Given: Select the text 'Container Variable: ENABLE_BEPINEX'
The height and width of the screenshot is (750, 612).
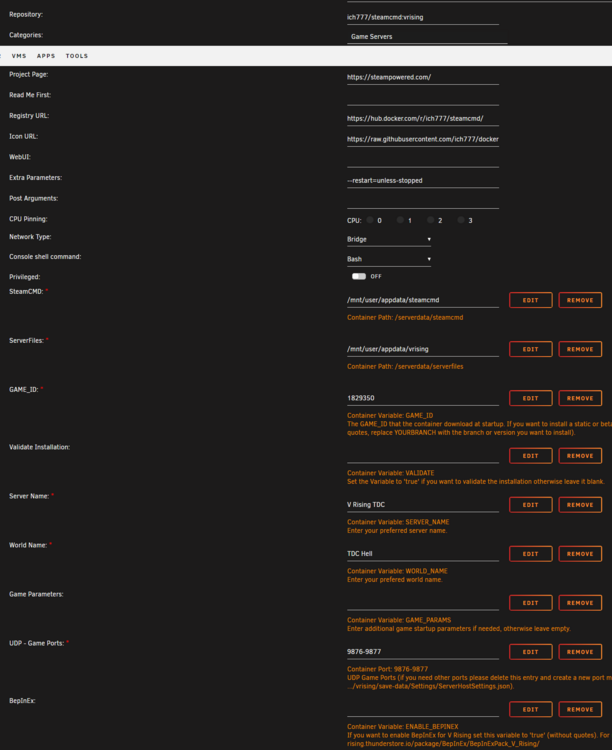Looking at the screenshot, I should pos(402,727).
